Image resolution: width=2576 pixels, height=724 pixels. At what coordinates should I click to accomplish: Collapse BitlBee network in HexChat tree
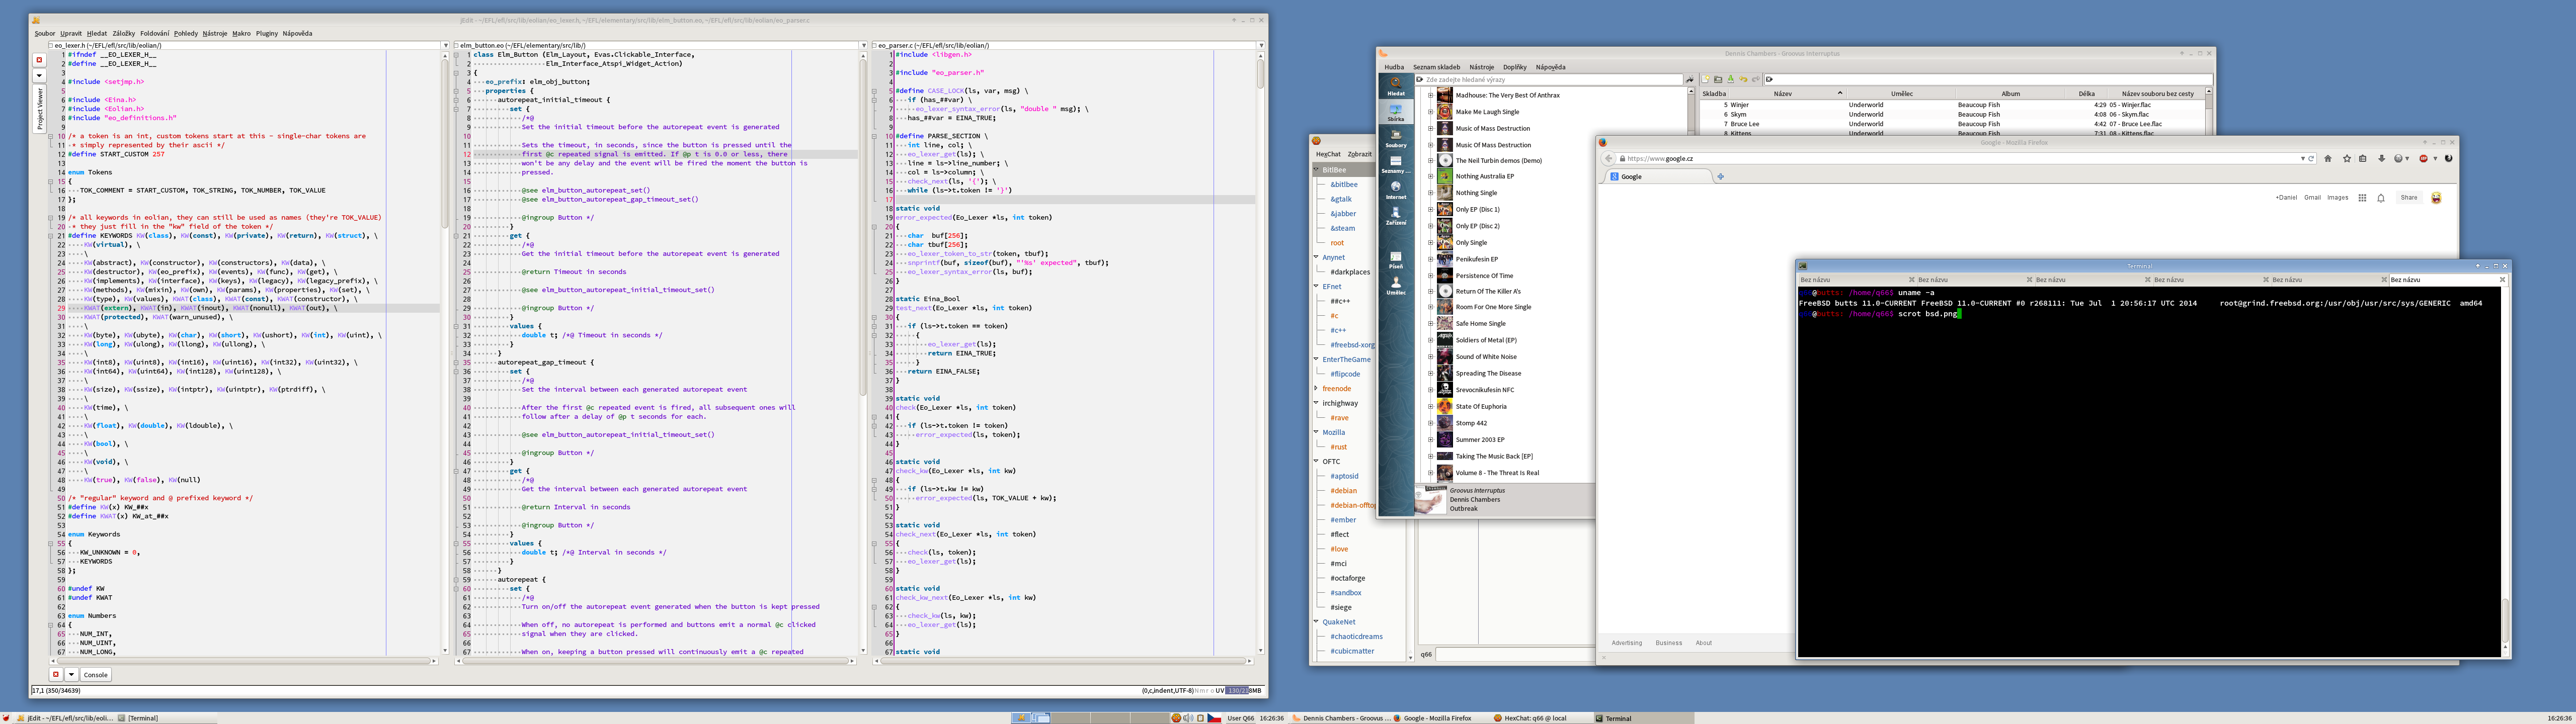1316,170
